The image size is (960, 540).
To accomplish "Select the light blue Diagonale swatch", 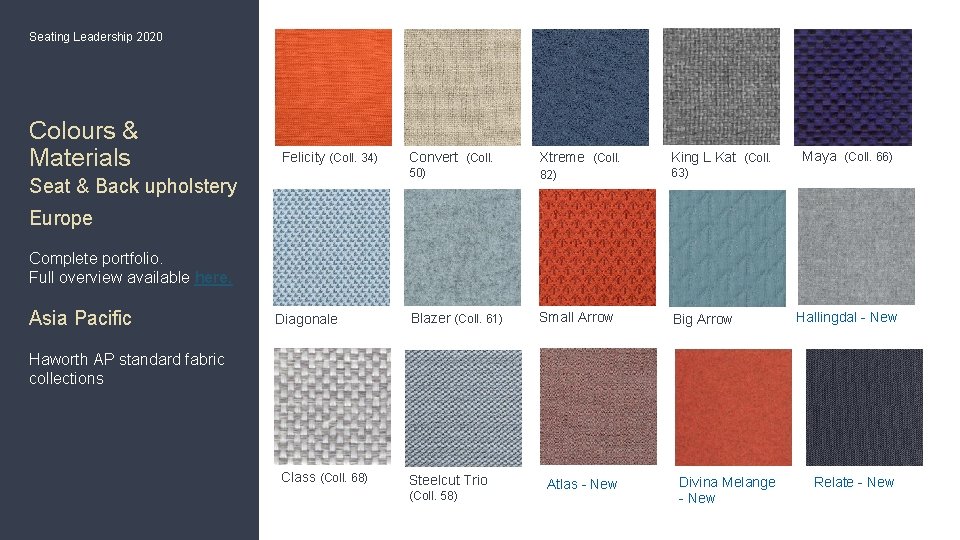I will 331,247.
